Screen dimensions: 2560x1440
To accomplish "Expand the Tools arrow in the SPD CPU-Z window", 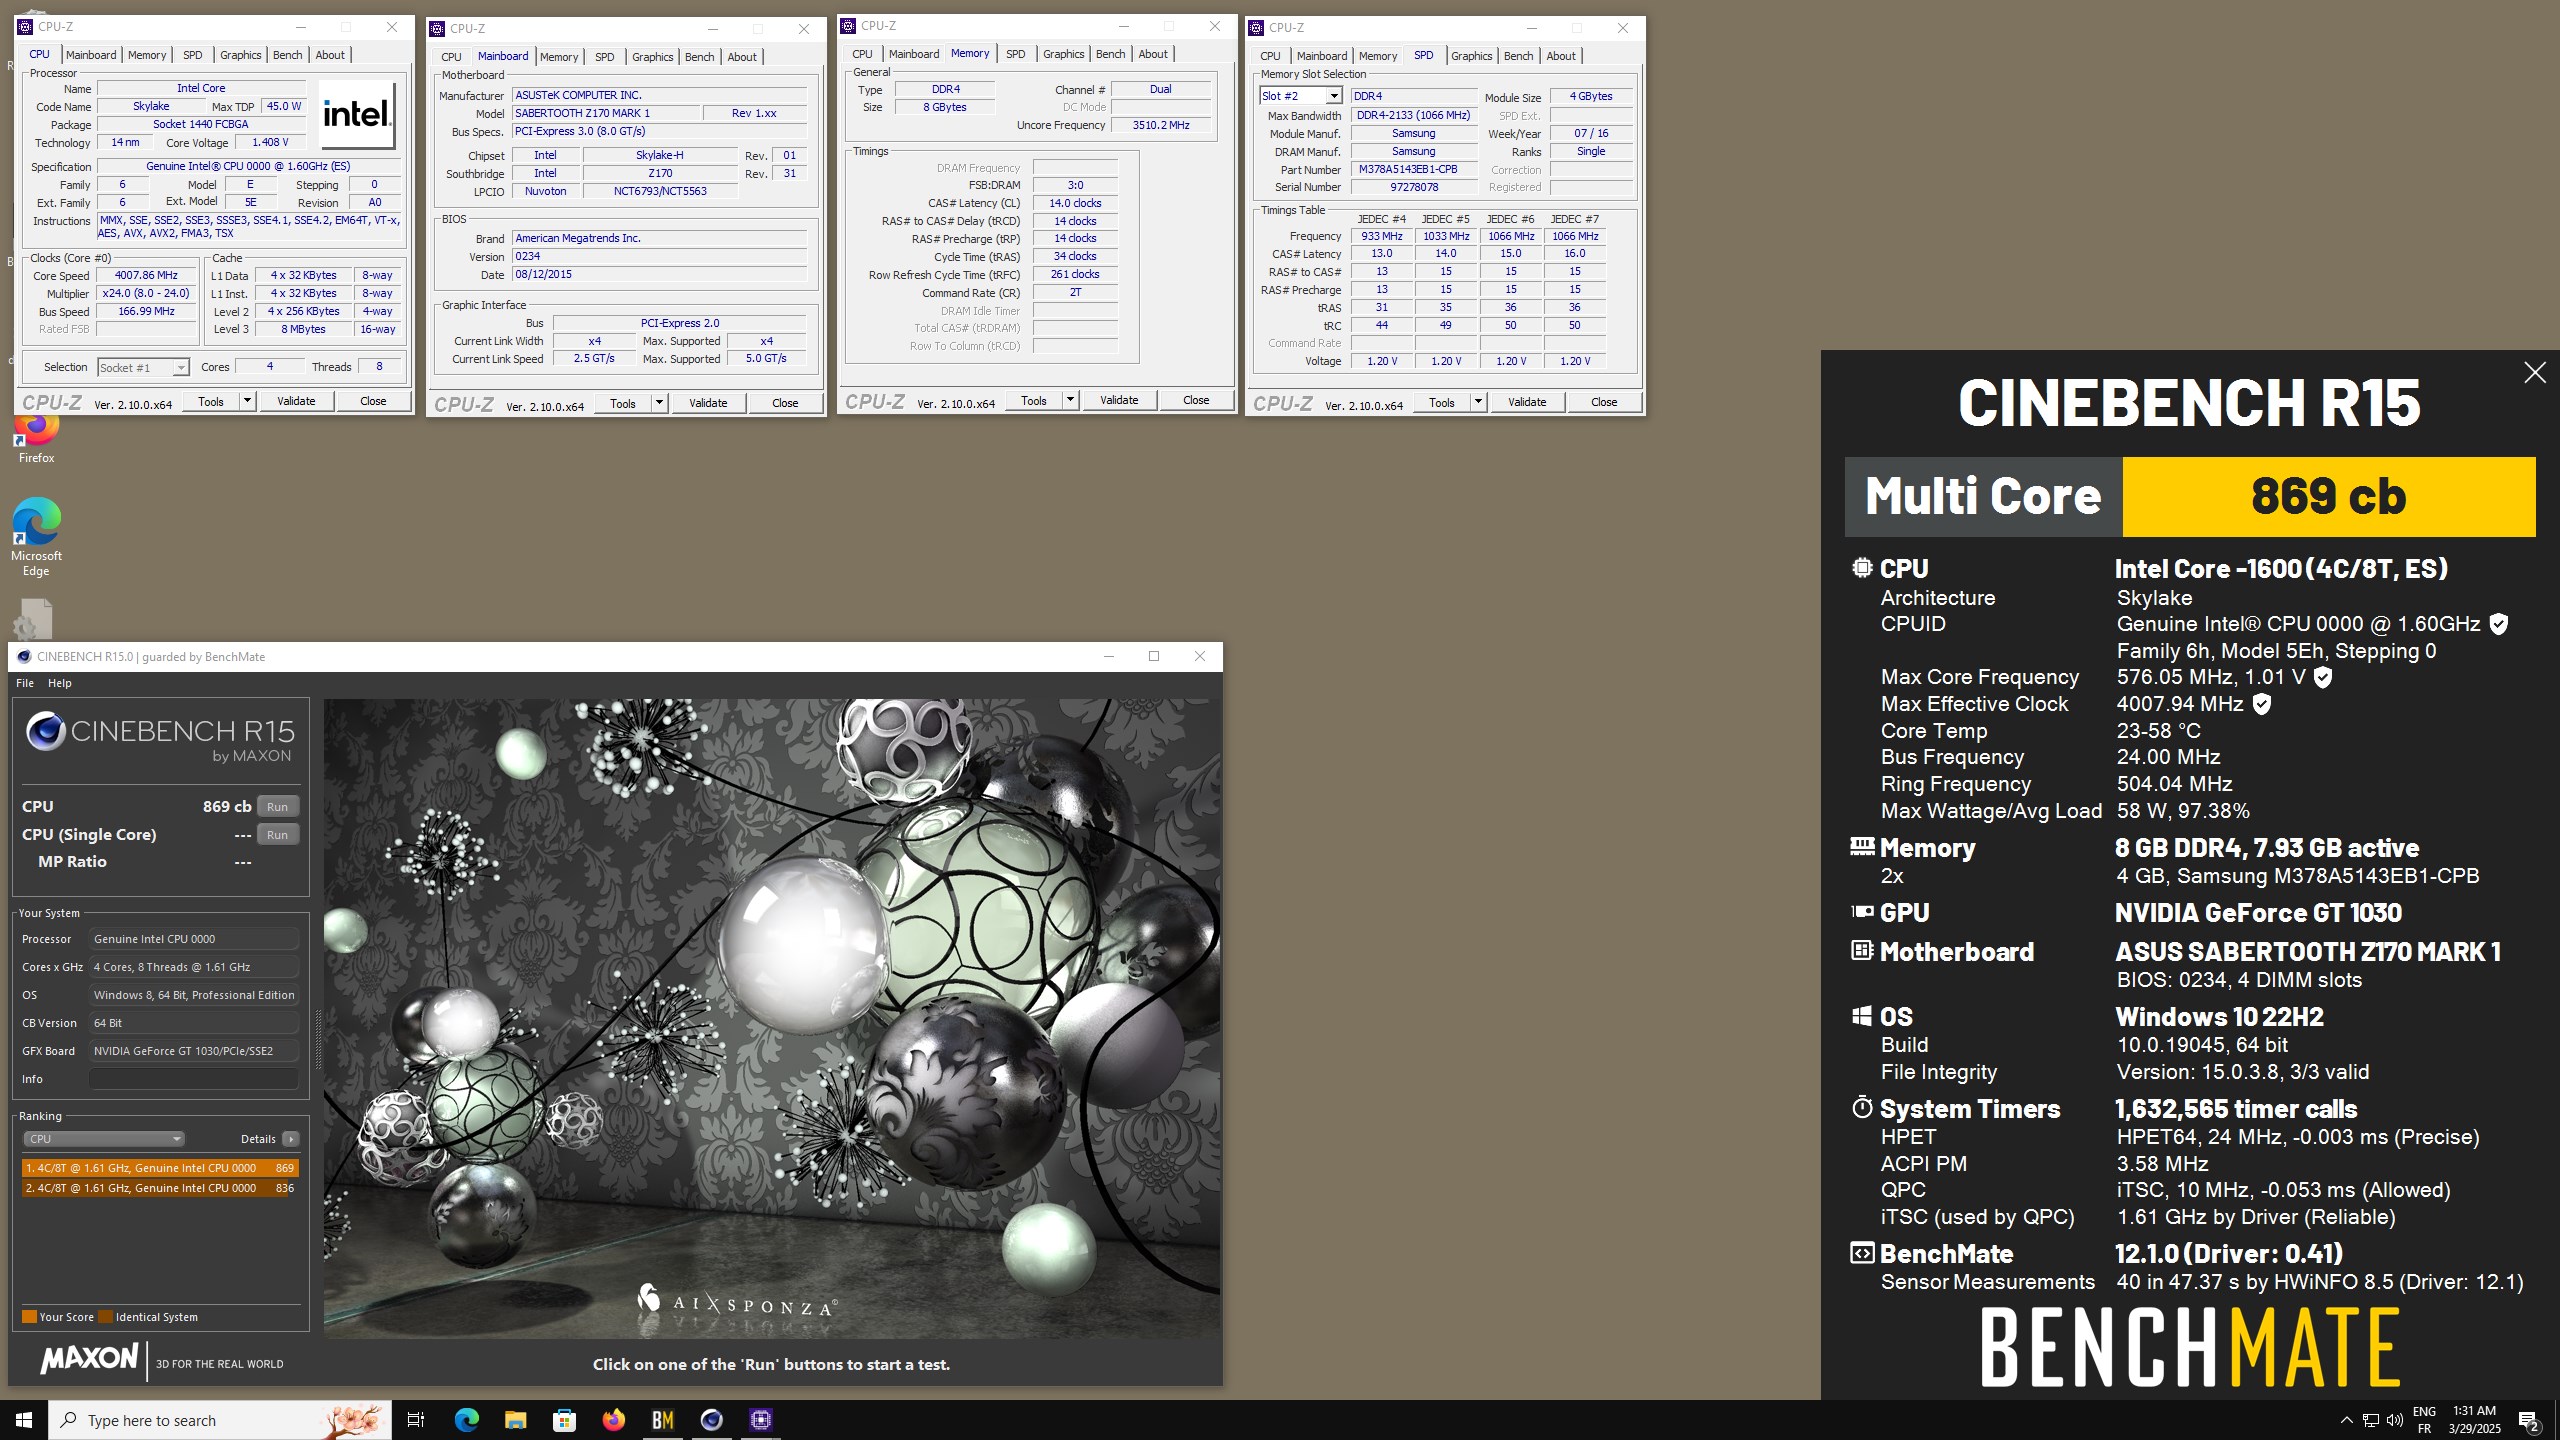I will point(1478,402).
